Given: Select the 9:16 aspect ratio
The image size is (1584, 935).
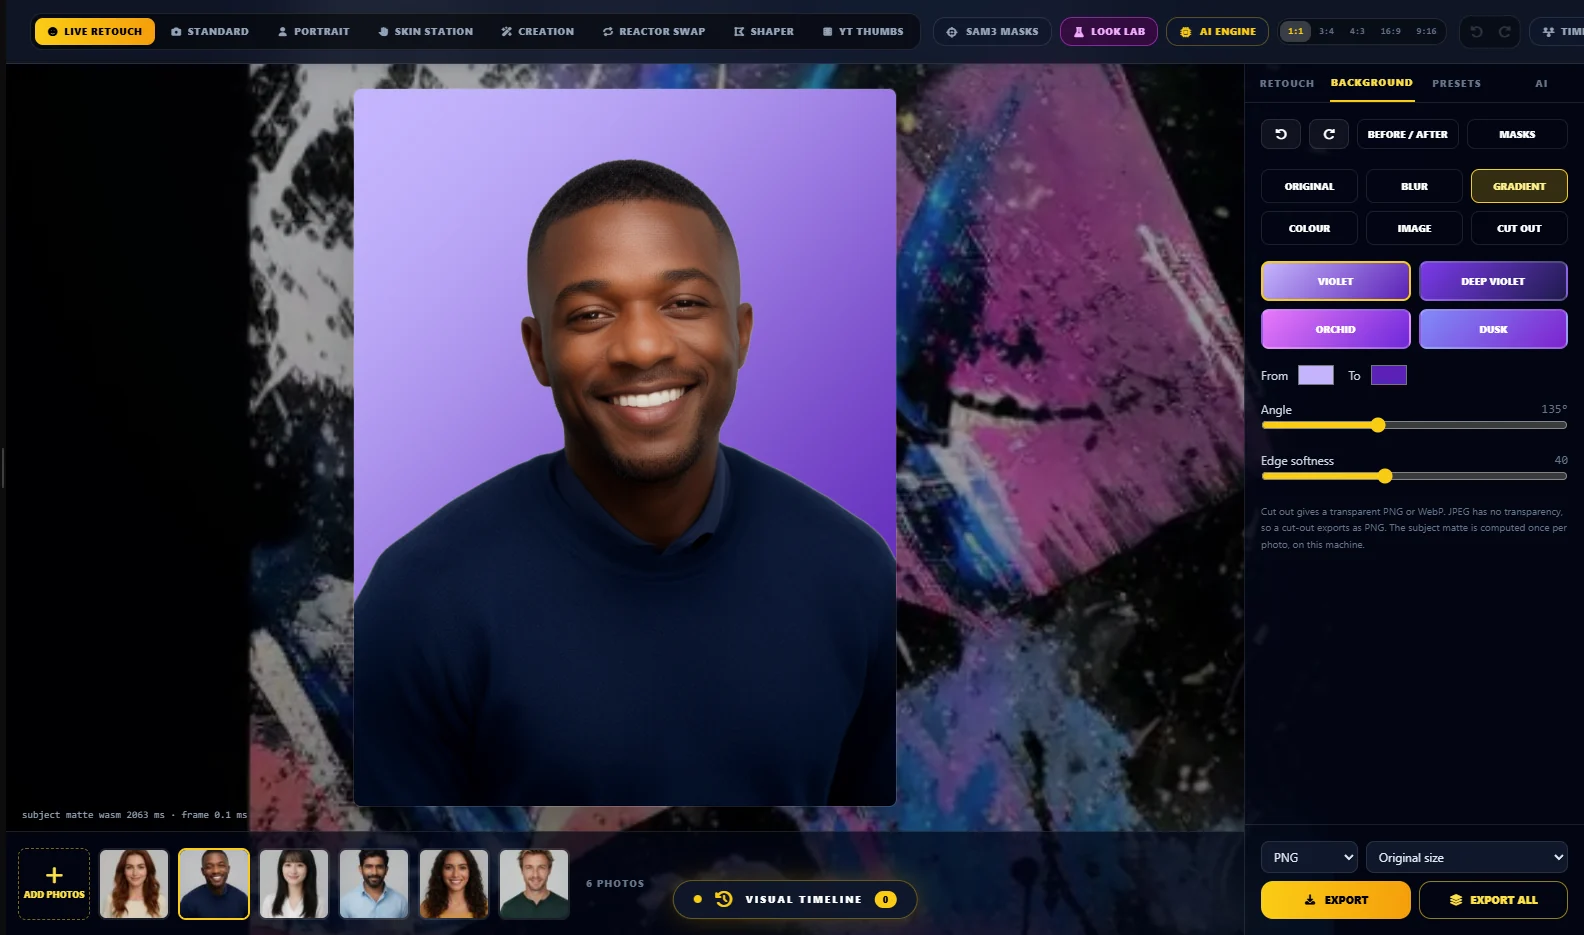Looking at the screenshot, I should pos(1427,32).
